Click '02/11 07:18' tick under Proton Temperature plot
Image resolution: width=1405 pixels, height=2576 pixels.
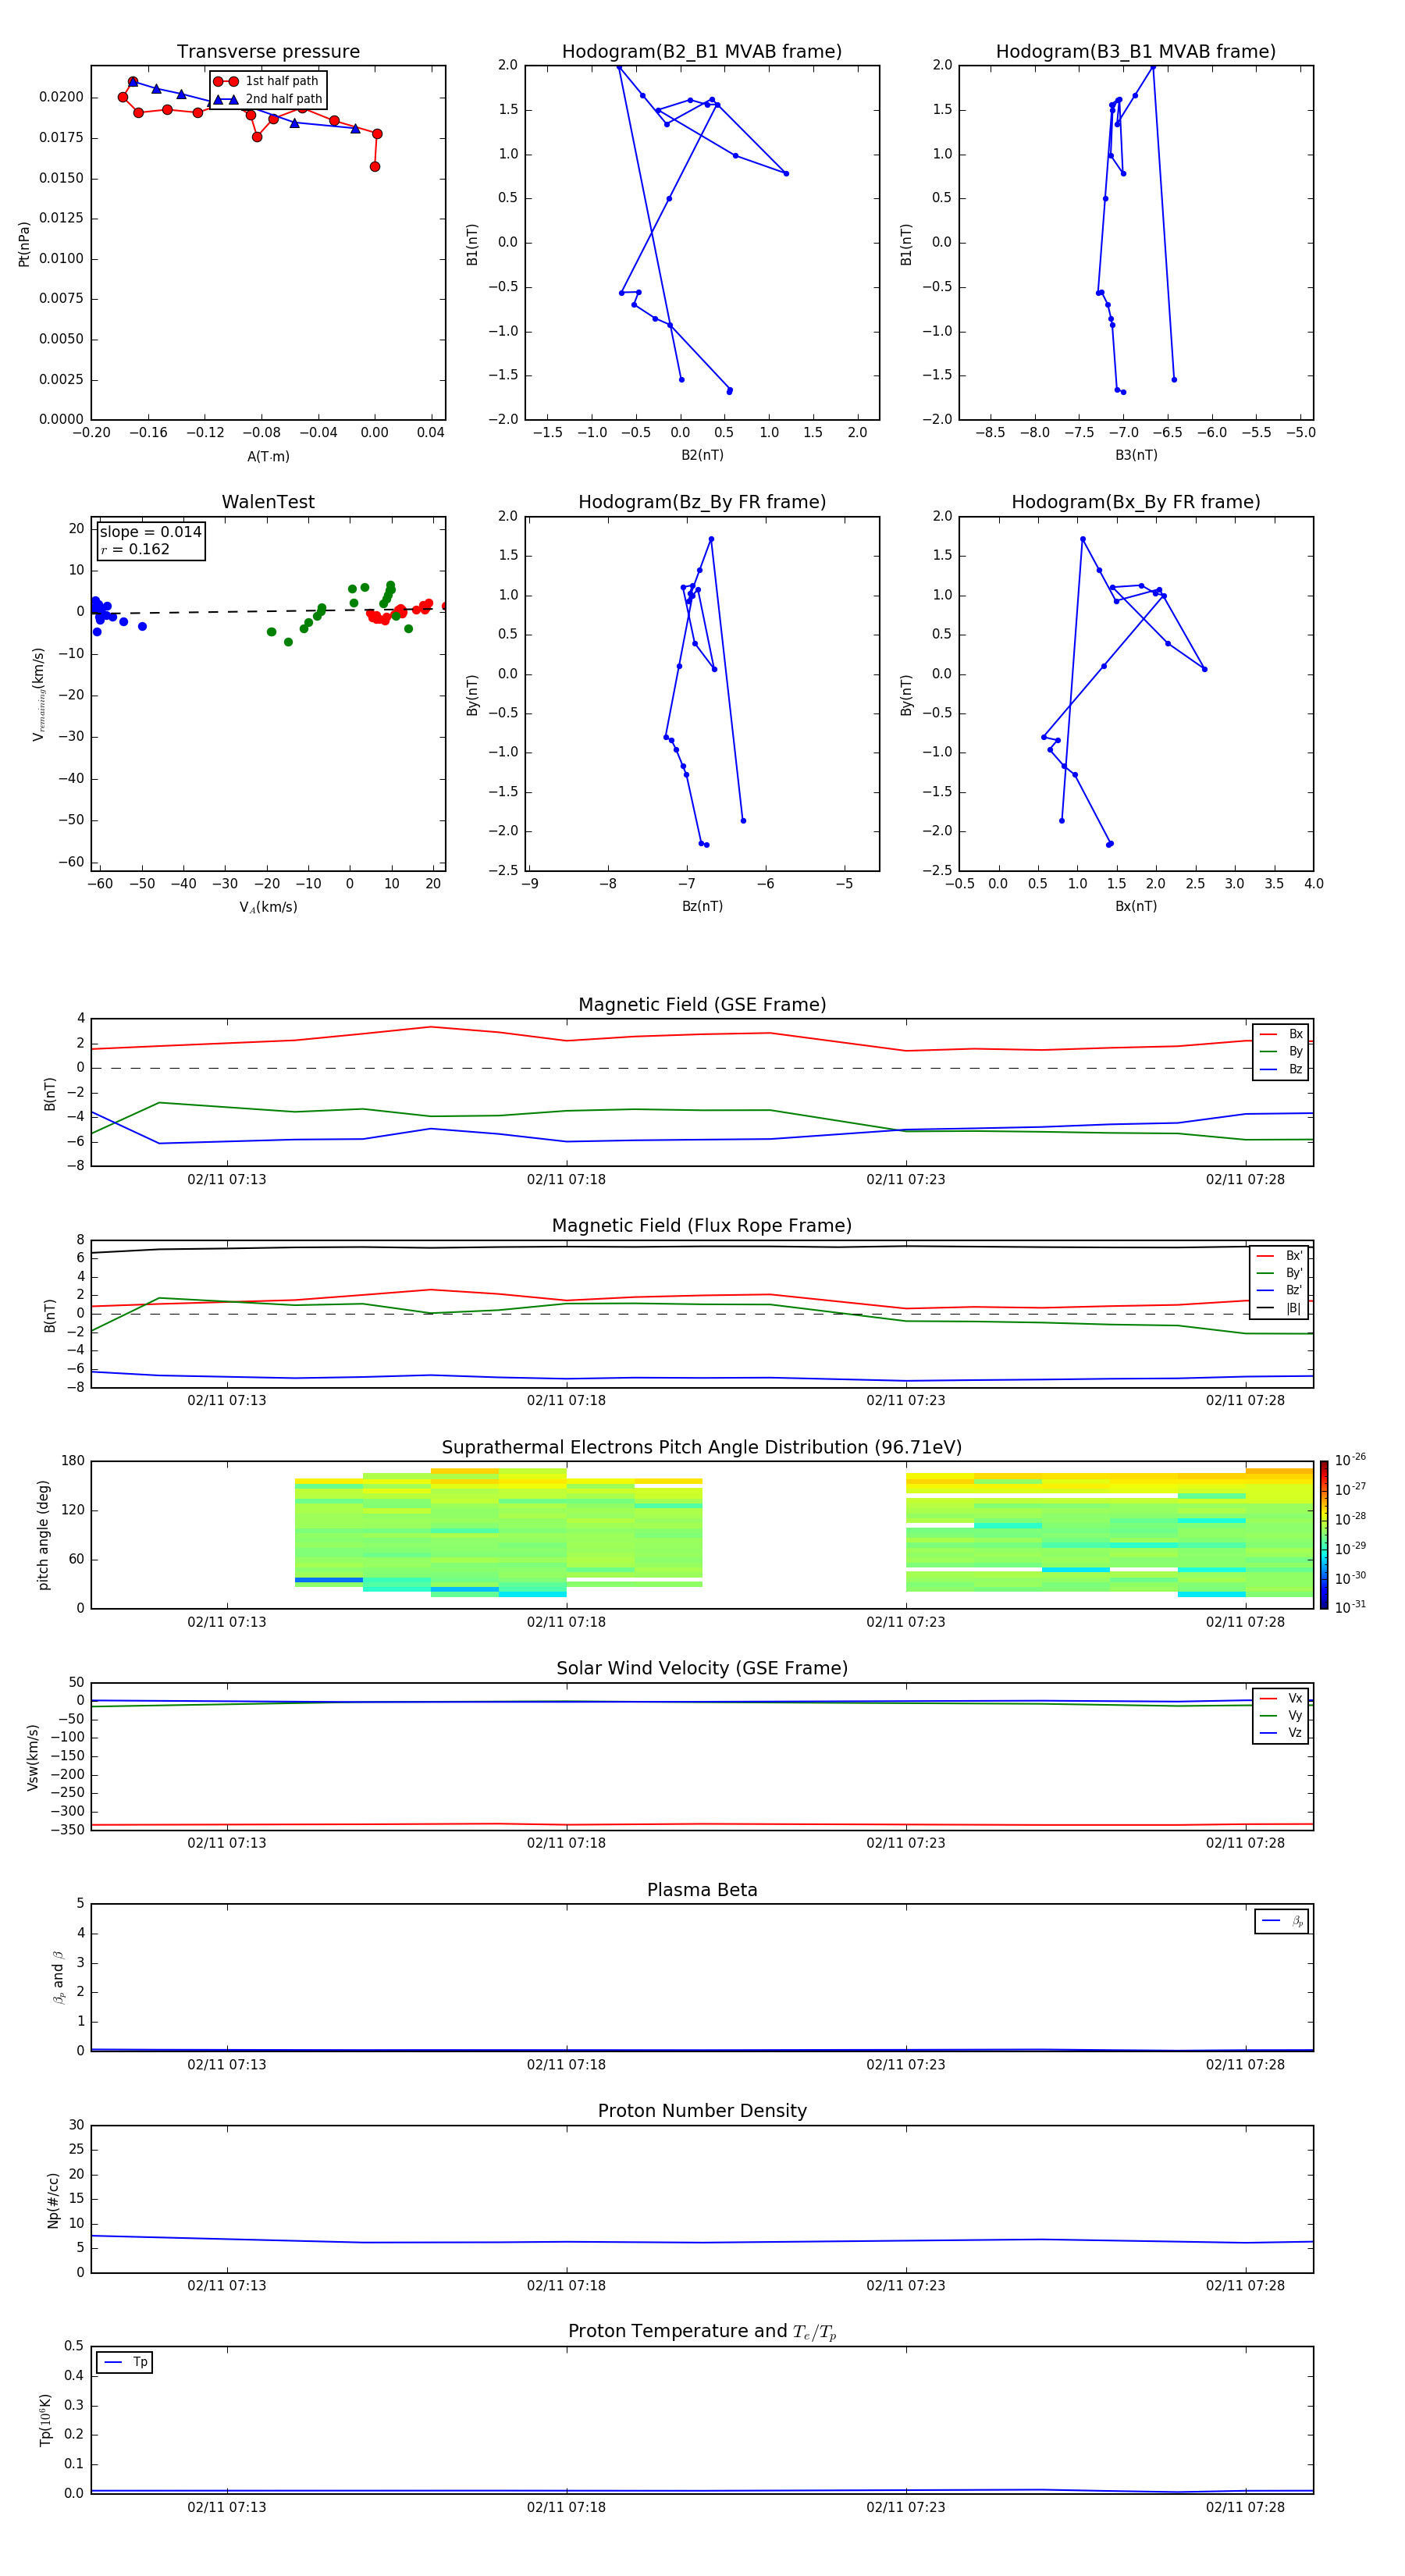click(x=566, y=2507)
